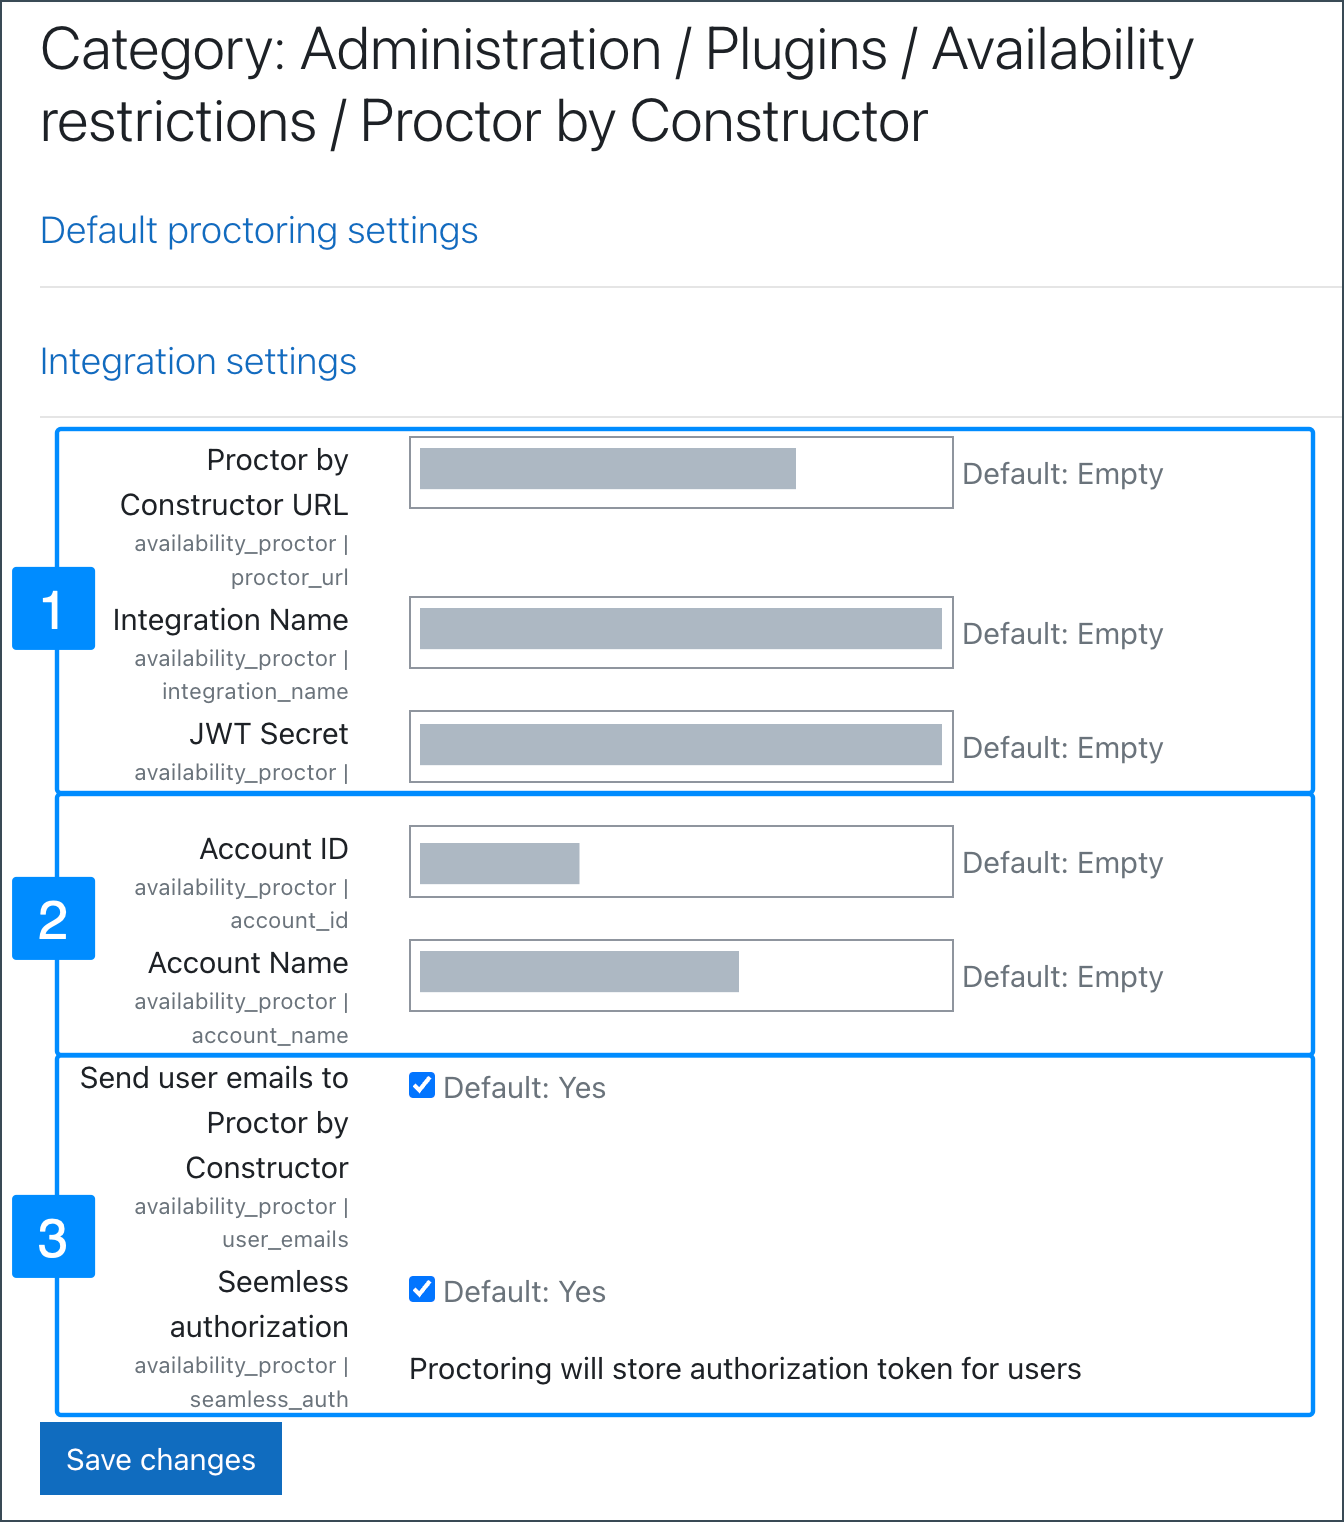Click the number 2 callout badge
Screen dimensions: 1344x1522
[53, 919]
